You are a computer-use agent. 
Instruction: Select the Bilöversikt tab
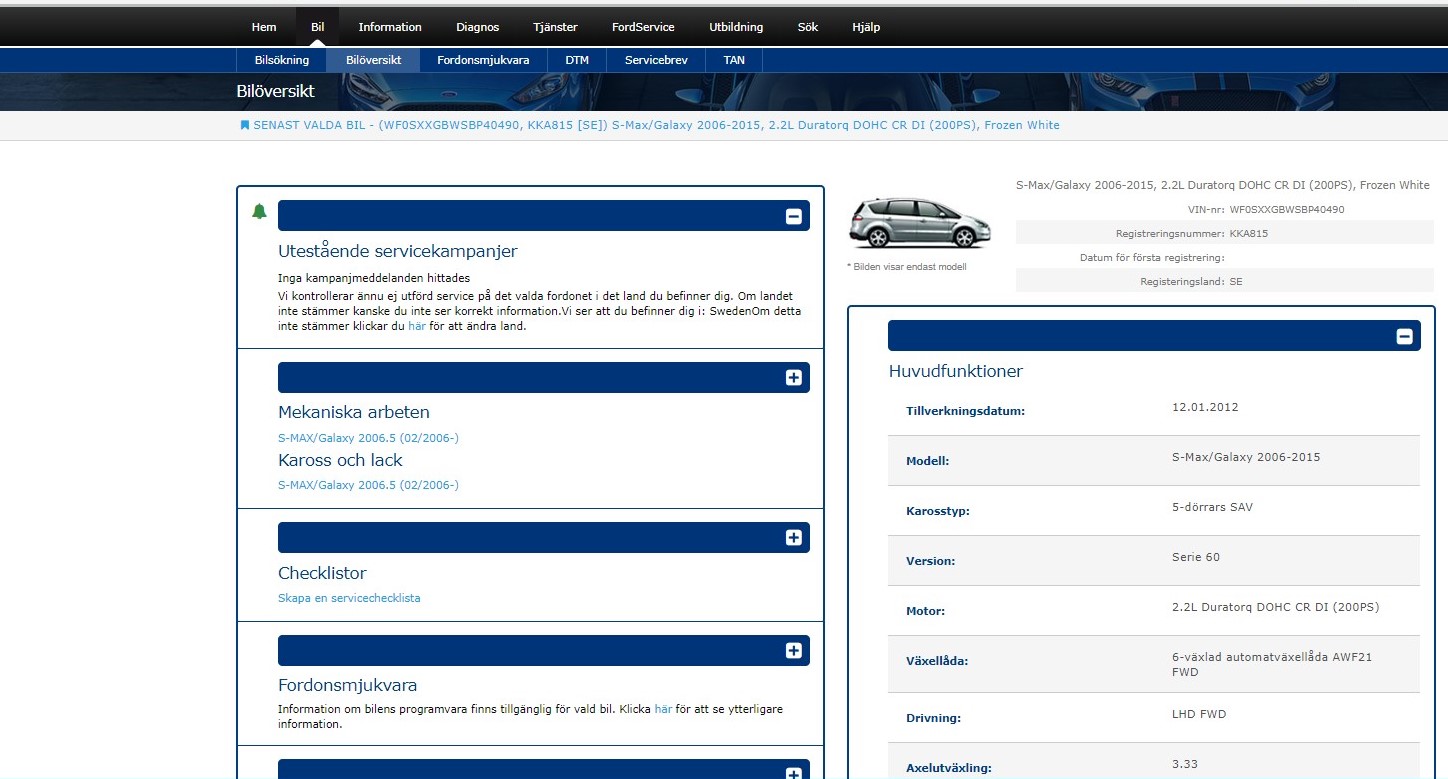(x=374, y=60)
